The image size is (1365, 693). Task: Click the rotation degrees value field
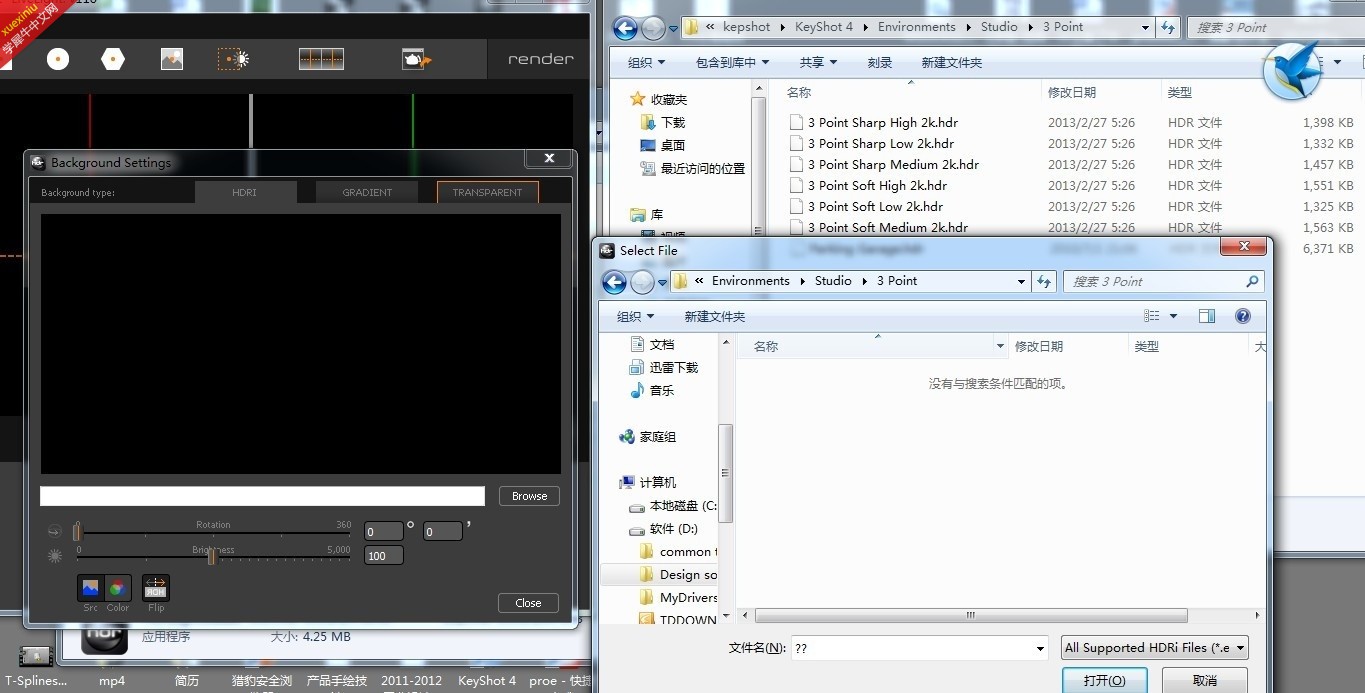pos(384,532)
